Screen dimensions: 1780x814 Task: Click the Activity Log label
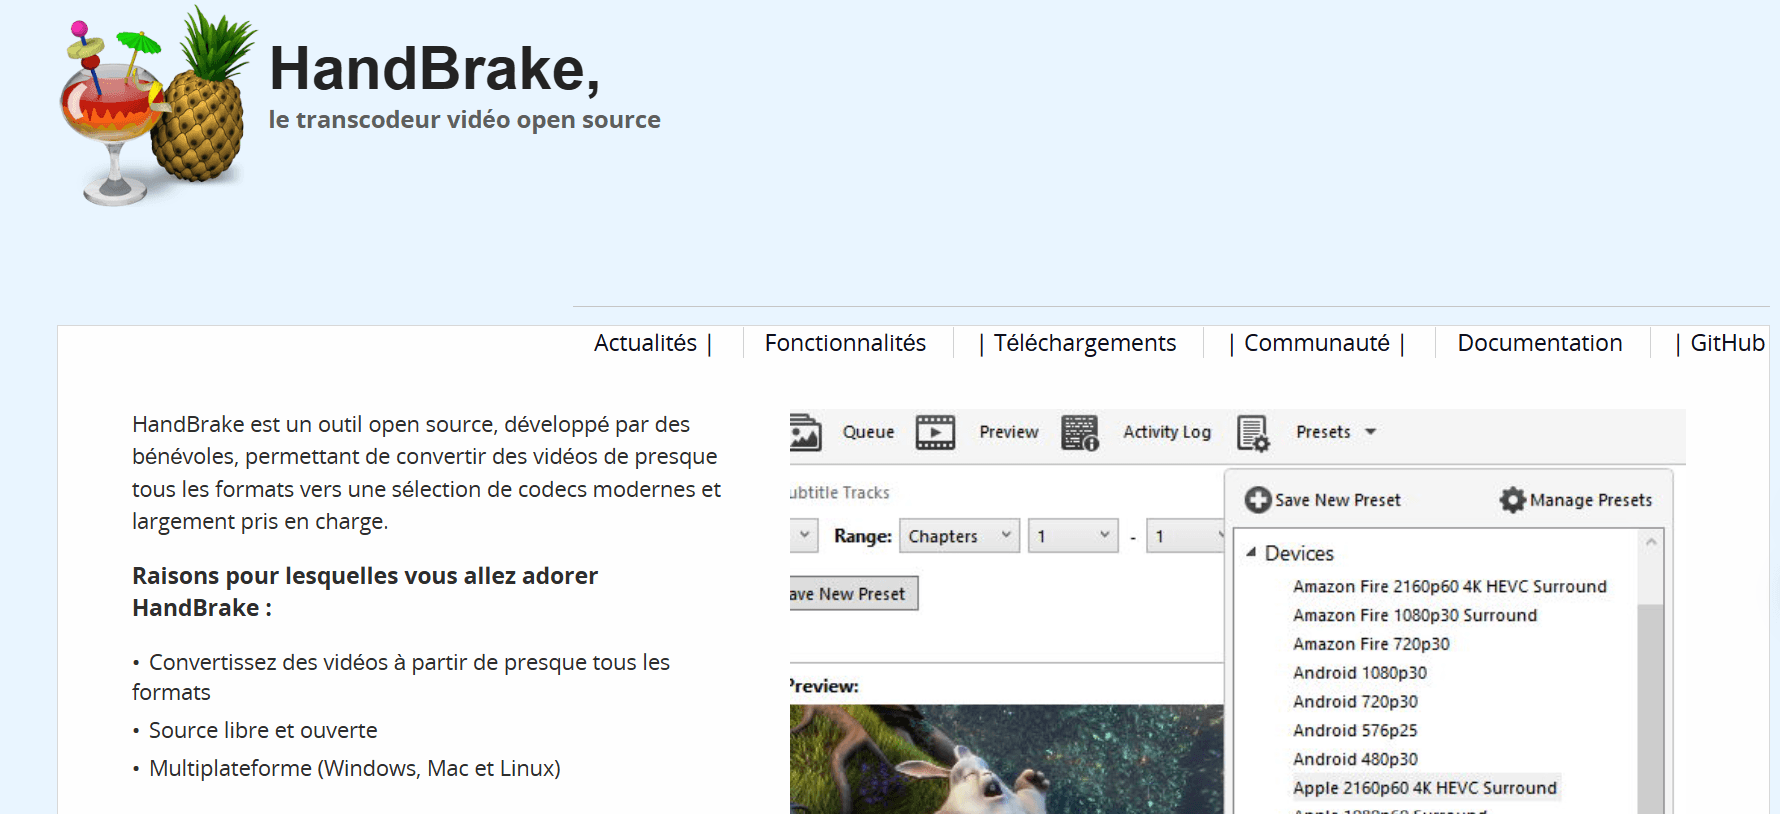[x=1167, y=432]
